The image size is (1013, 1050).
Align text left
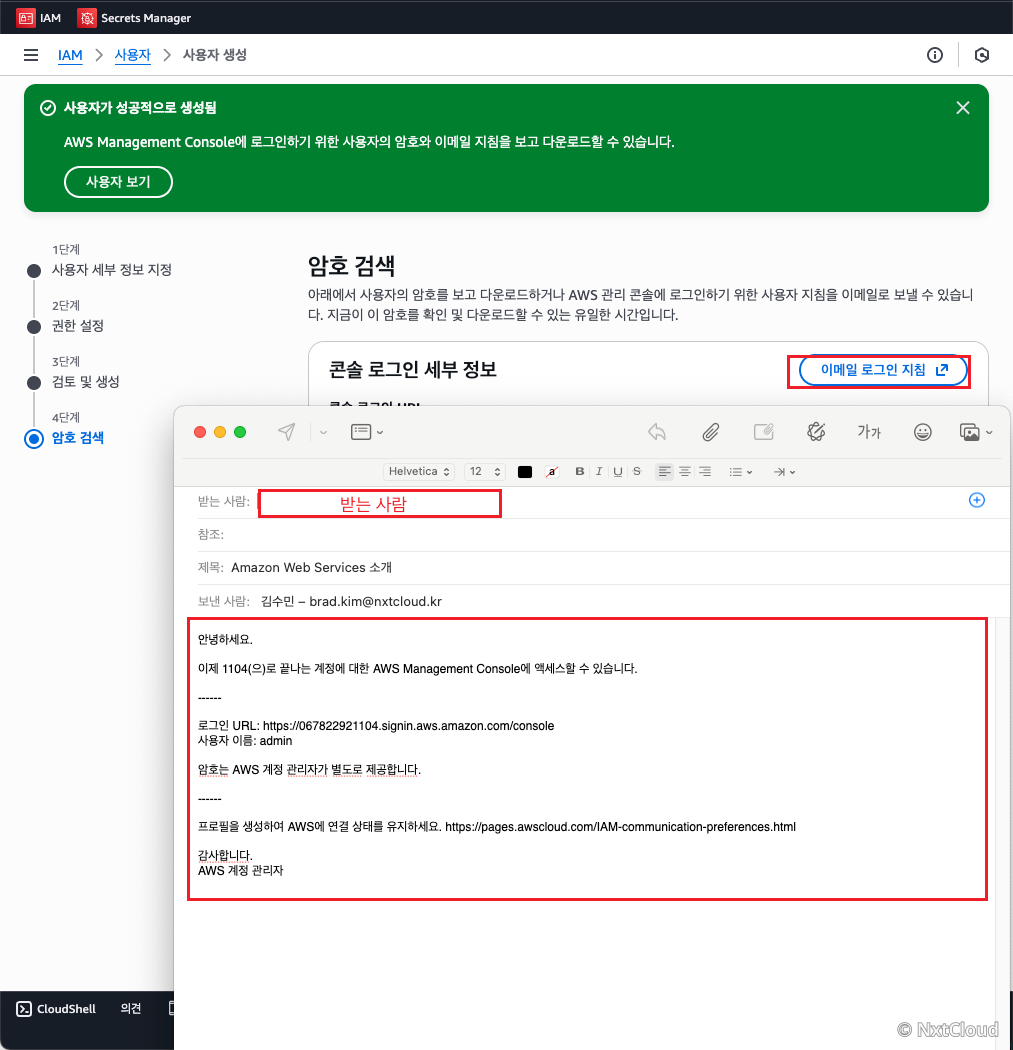(664, 471)
